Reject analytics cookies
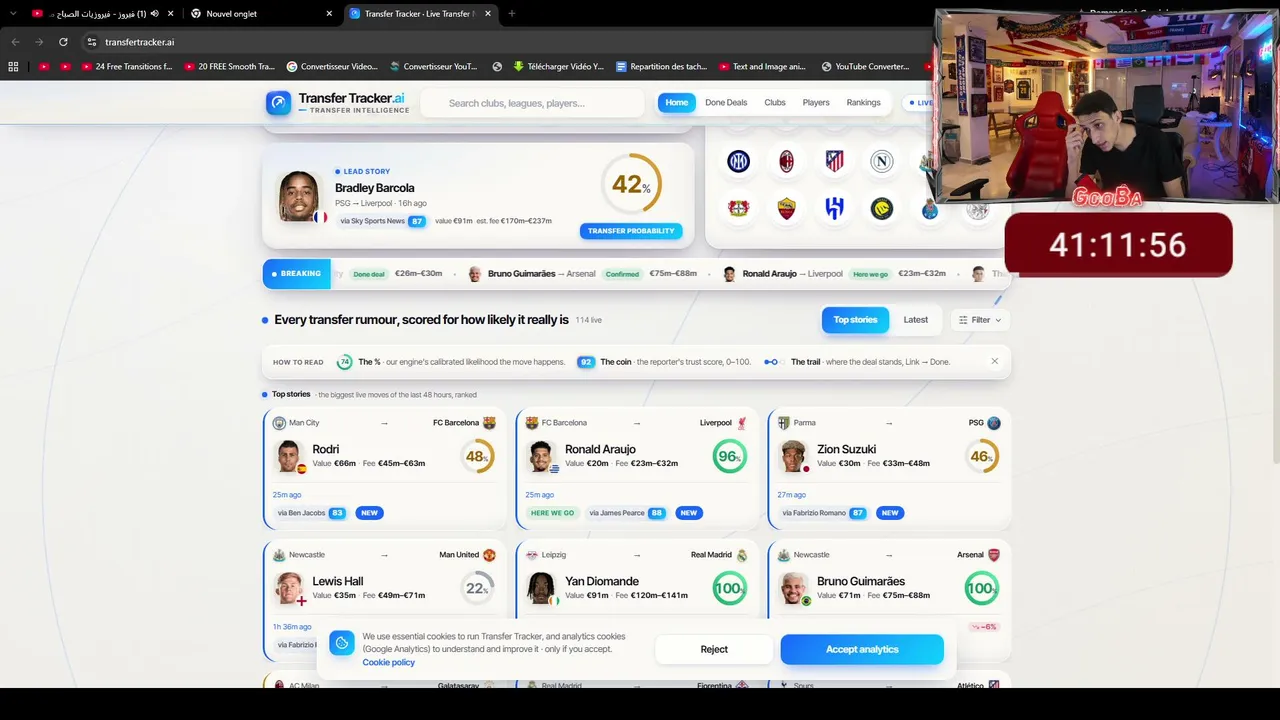Viewport: 1280px width, 720px height. [714, 649]
